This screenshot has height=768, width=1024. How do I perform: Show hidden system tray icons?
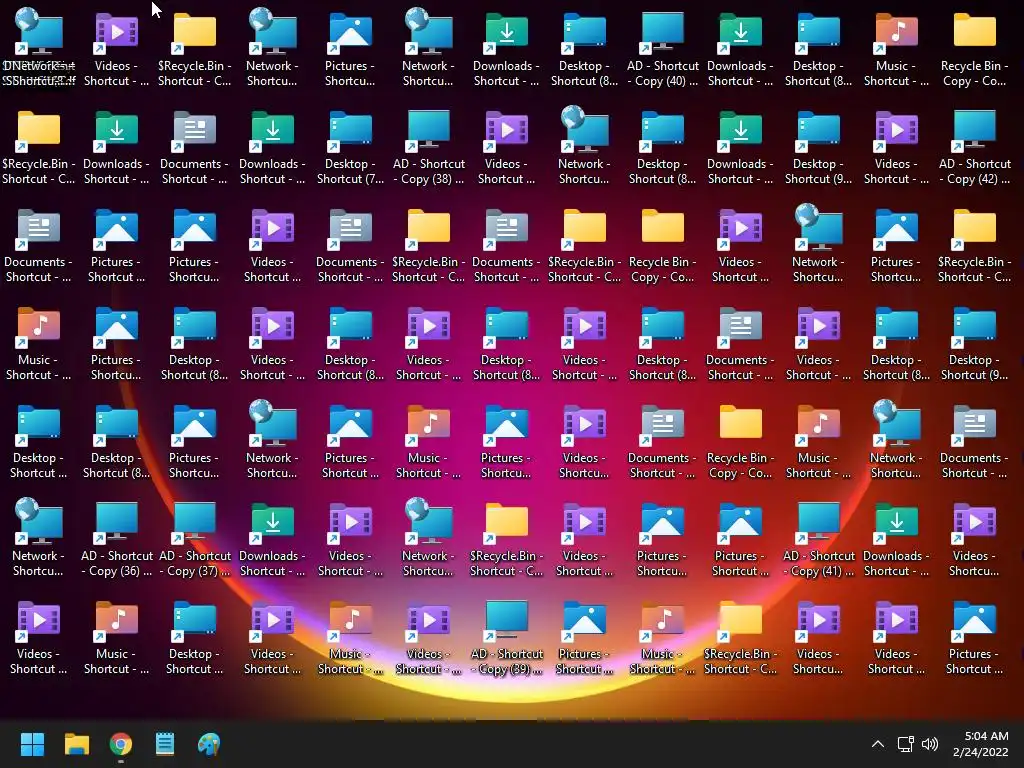[x=878, y=744]
